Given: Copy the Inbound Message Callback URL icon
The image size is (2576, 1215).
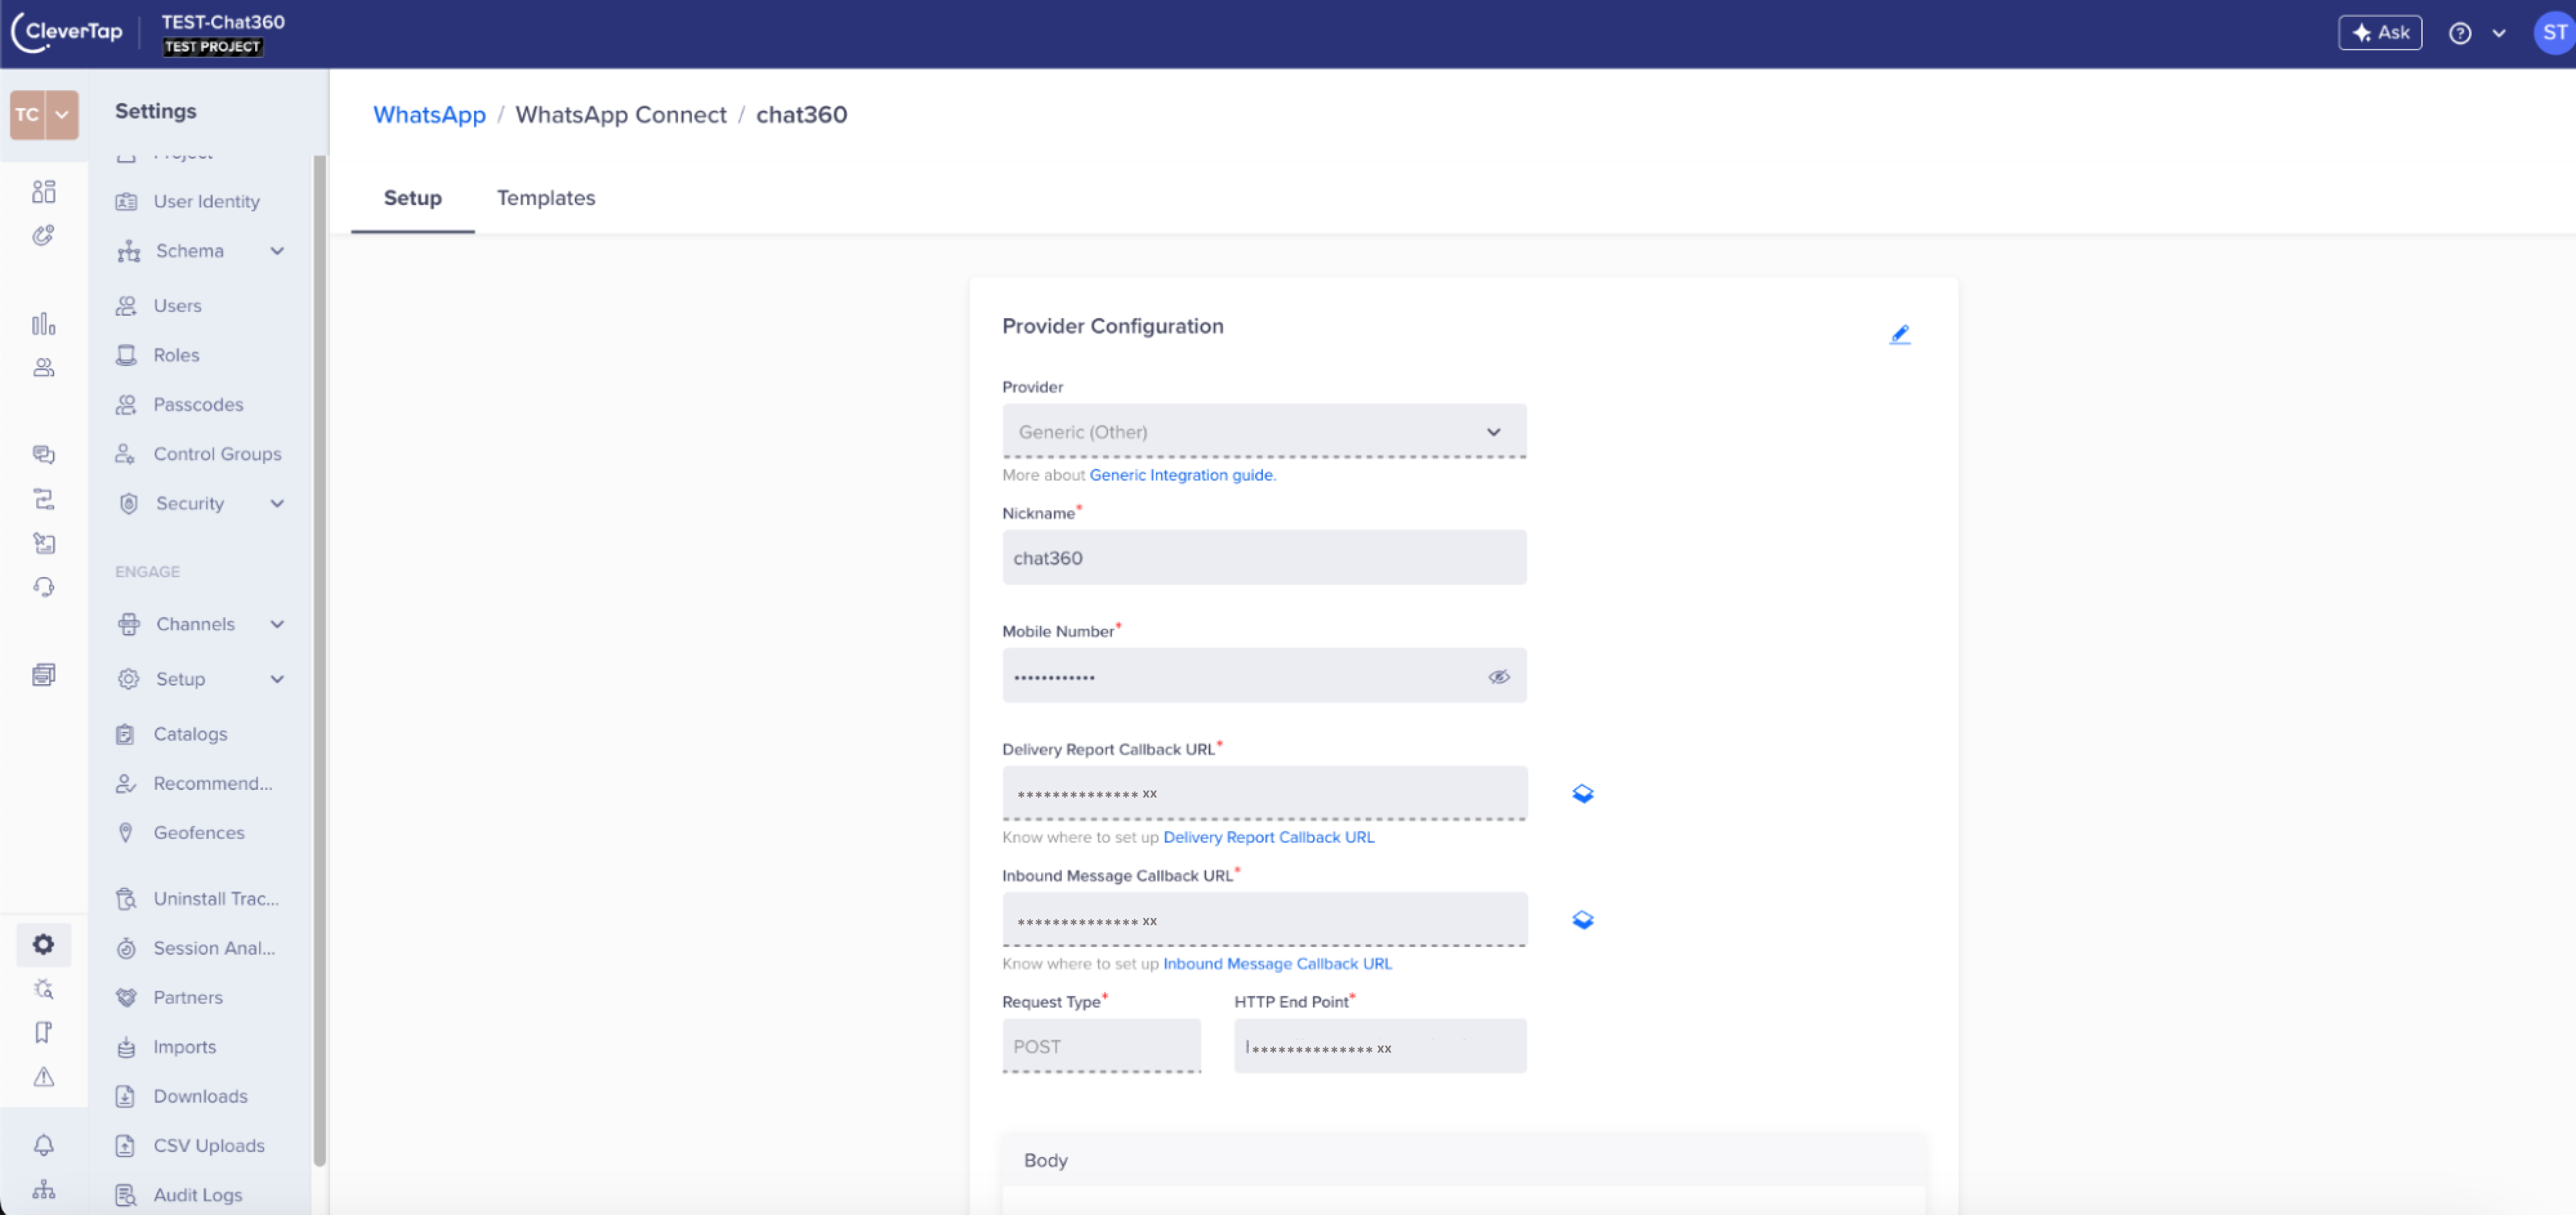Looking at the screenshot, I should (1582, 920).
